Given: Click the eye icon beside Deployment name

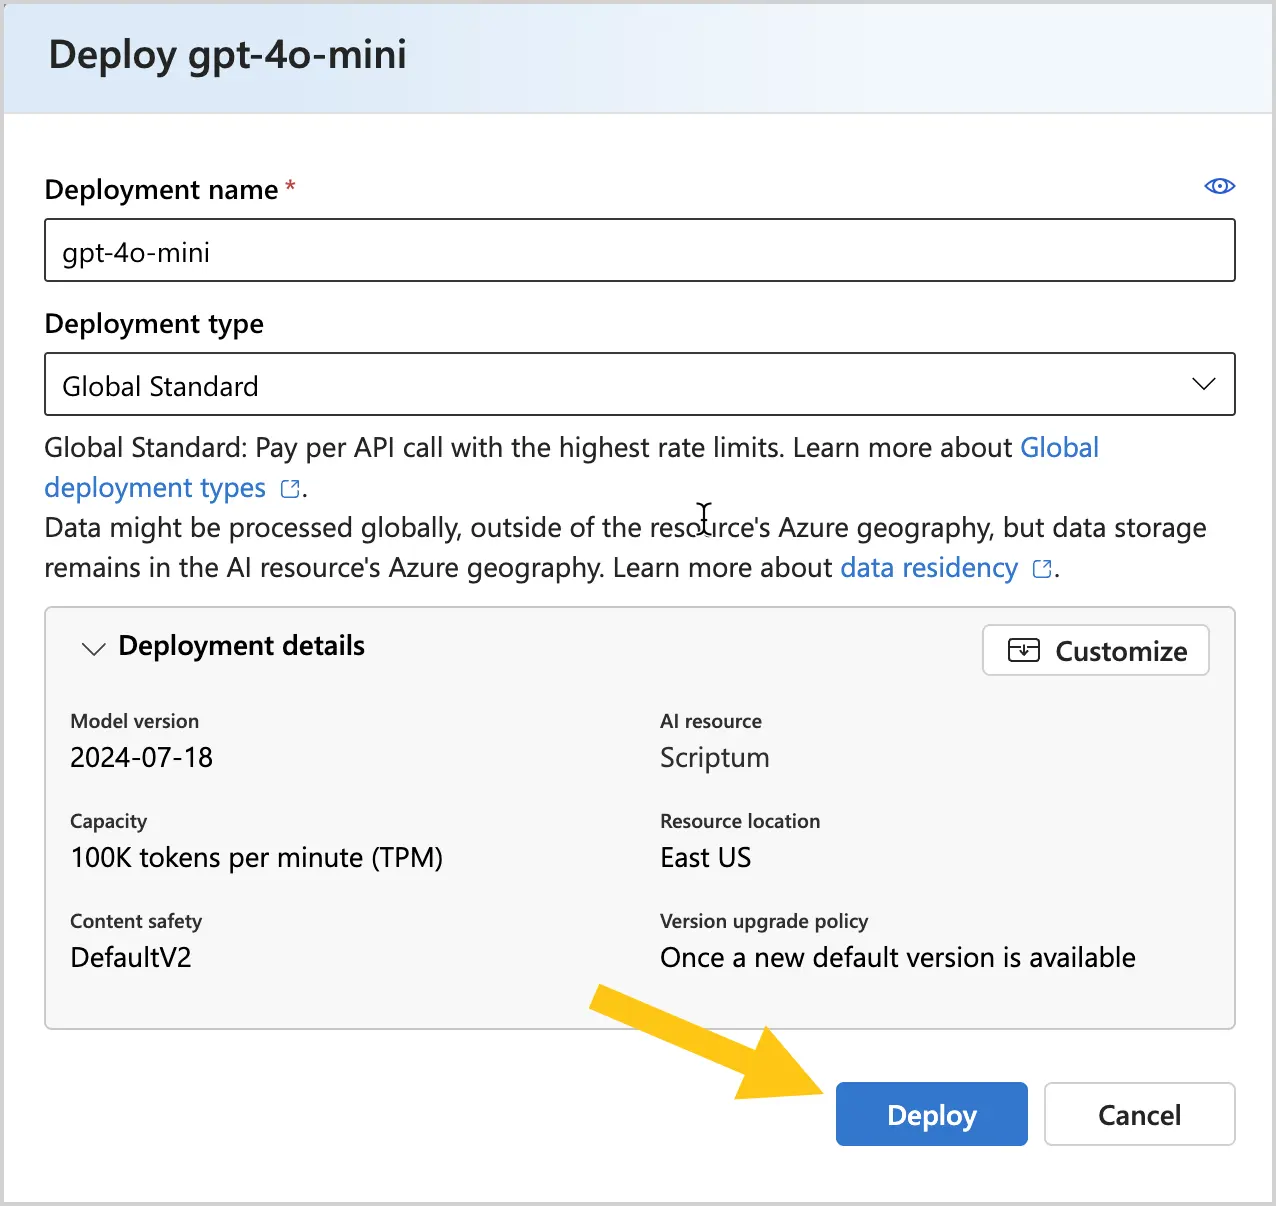Looking at the screenshot, I should tap(1219, 186).
